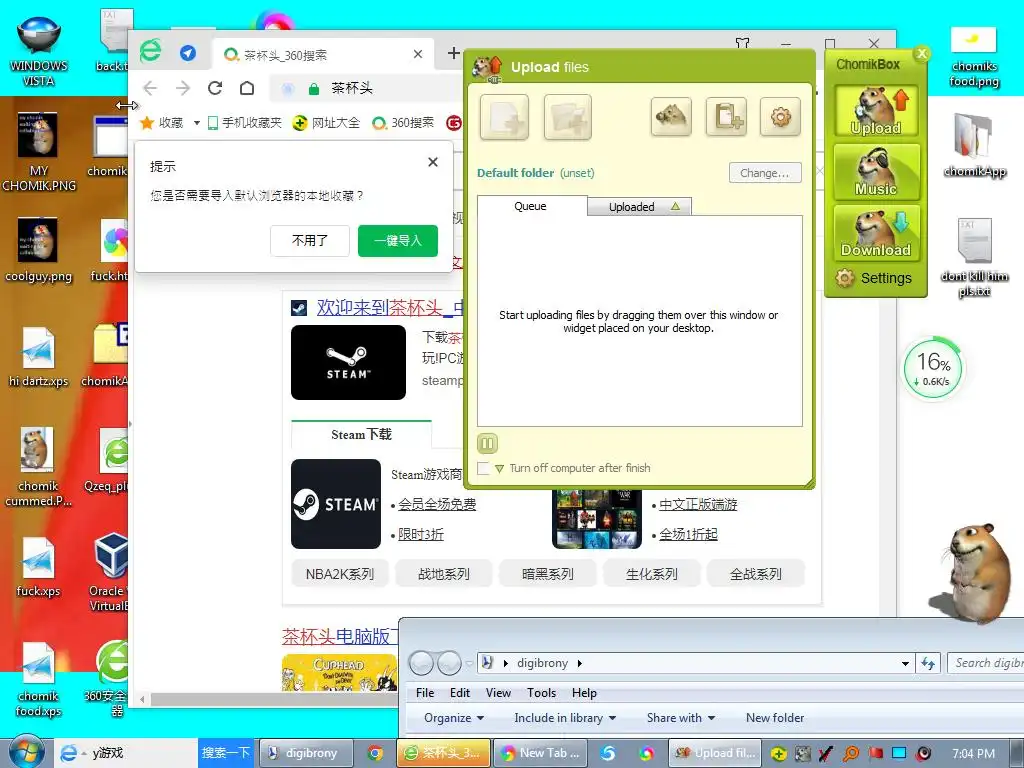Open Settings in the ChomikBox widget
1024x768 pixels.
[x=874, y=278]
